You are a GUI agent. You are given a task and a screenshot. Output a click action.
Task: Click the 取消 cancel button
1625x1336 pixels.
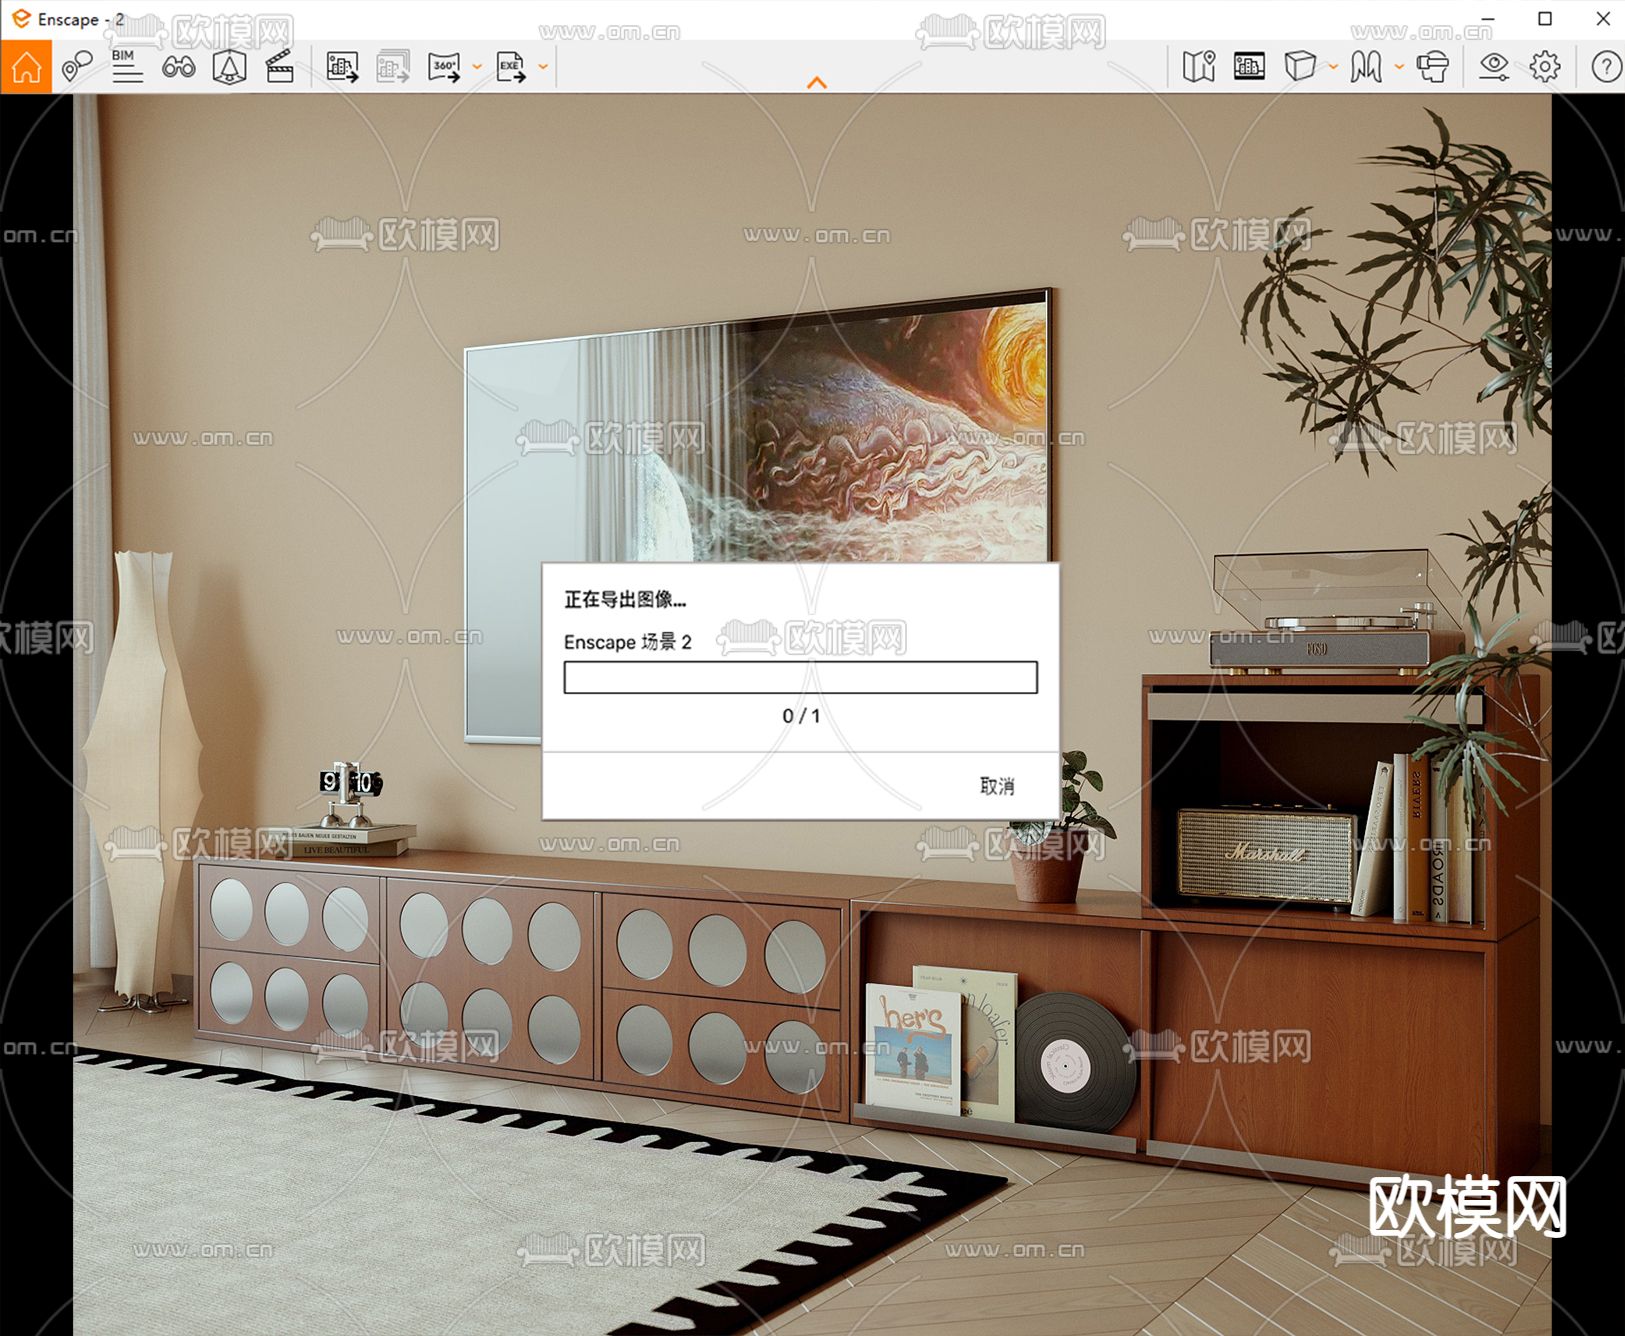pyautogui.click(x=997, y=786)
